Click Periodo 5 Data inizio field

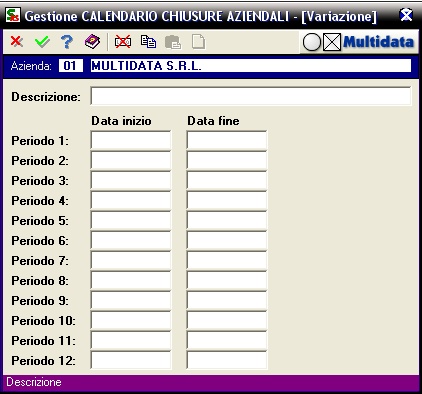[131, 220]
